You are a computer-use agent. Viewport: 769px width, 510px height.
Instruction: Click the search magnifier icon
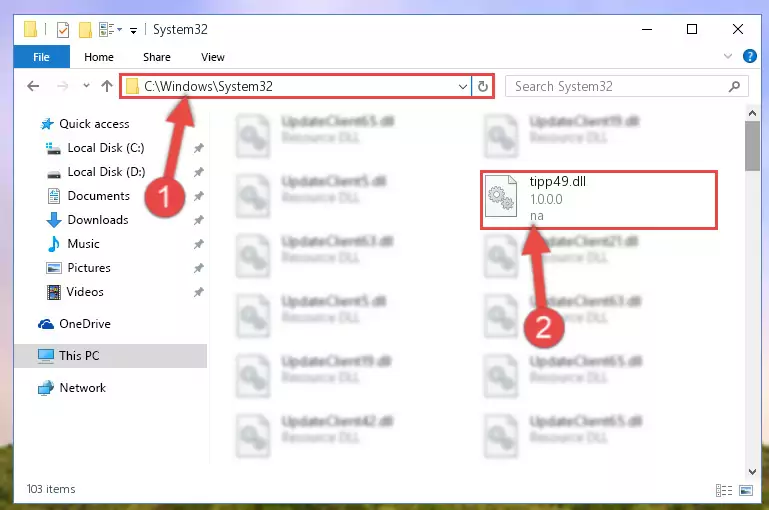(x=734, y=87)
